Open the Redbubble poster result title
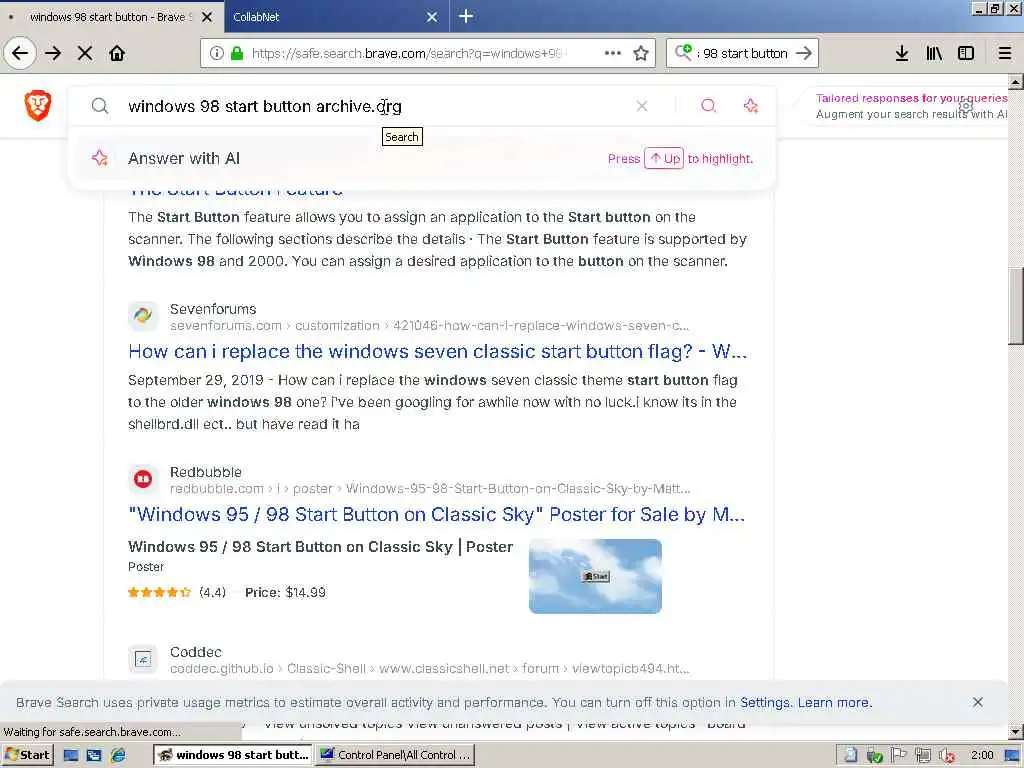Screen dimensions: 1024x768 pyautogui.click(x=436, y=515)
